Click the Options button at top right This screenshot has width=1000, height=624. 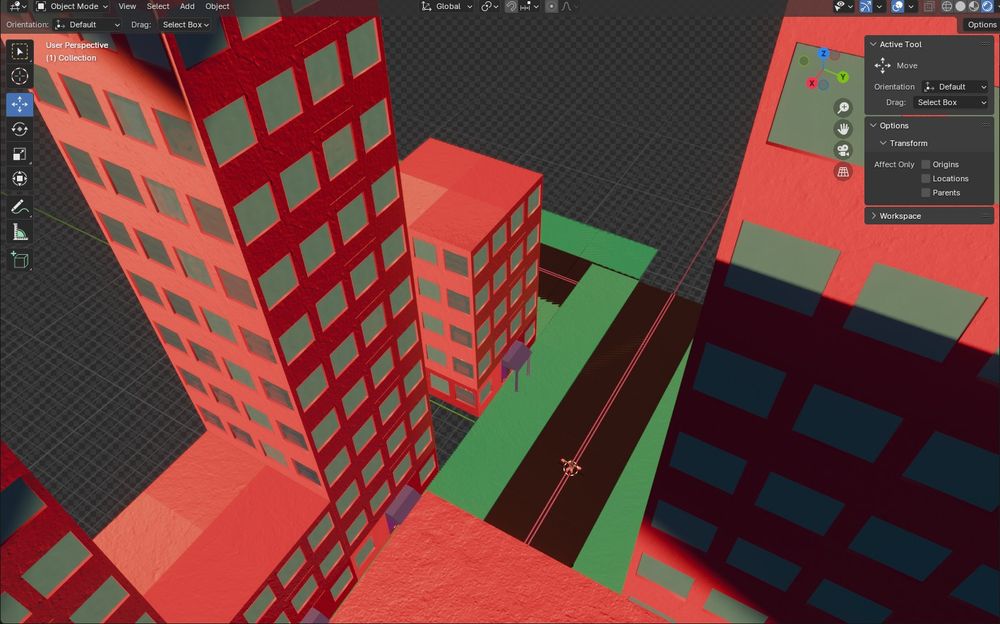pos(981,25)
